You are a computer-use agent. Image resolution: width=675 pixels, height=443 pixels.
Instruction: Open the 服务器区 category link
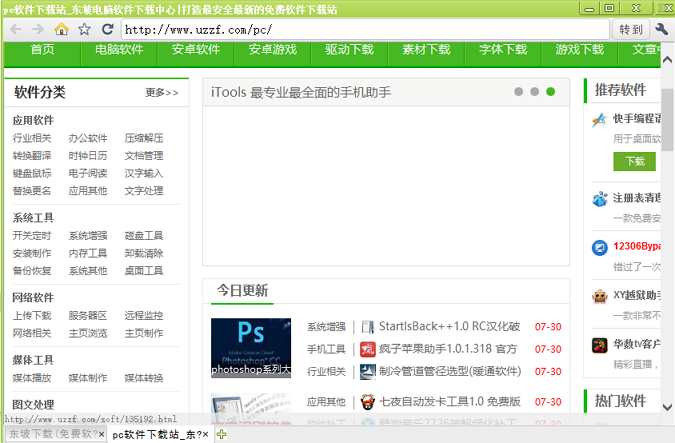[x=88, y=316]
